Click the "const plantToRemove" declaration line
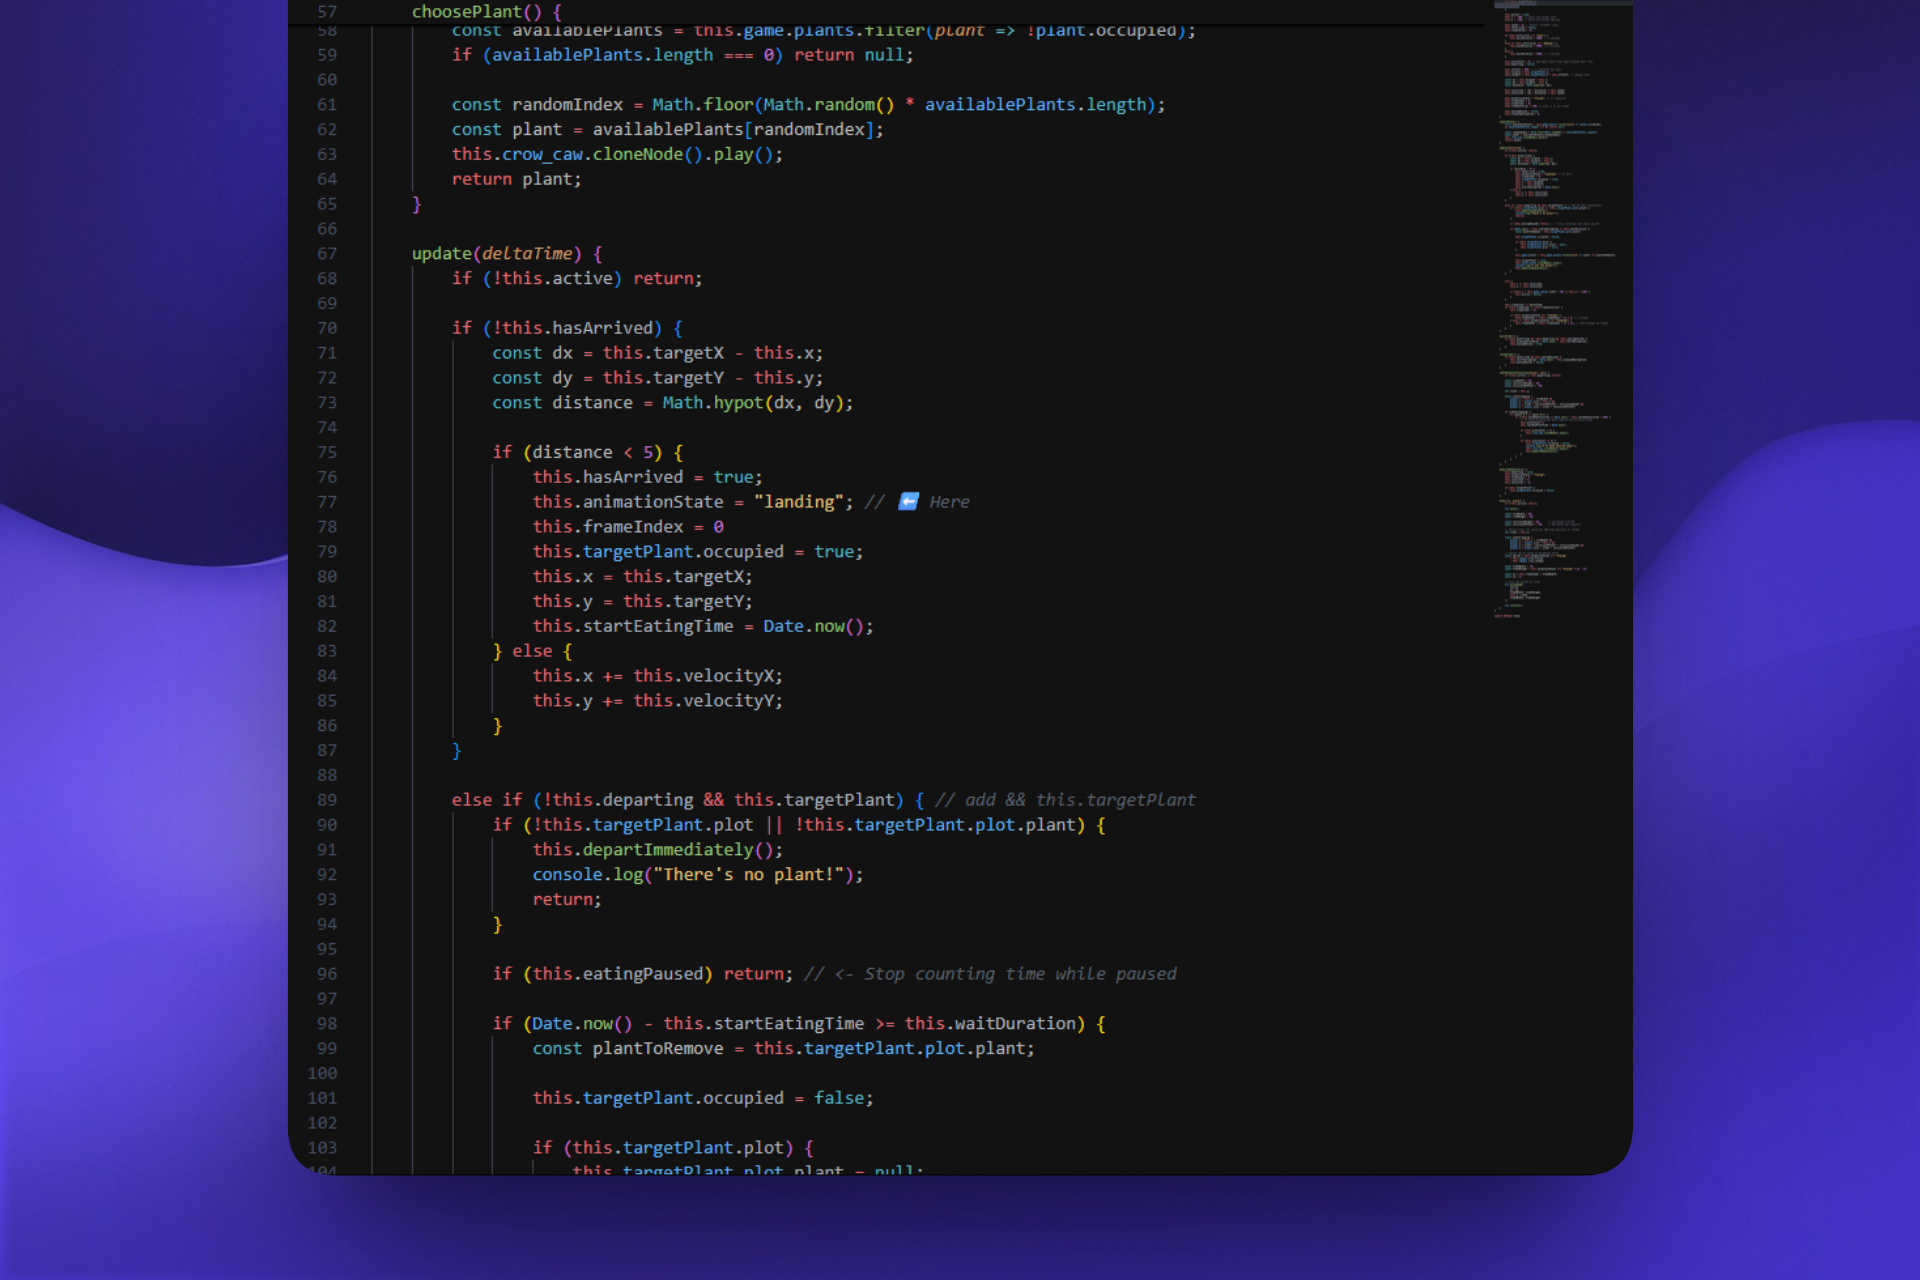The image size is (1920, 1280). [x=783, y=1048]
